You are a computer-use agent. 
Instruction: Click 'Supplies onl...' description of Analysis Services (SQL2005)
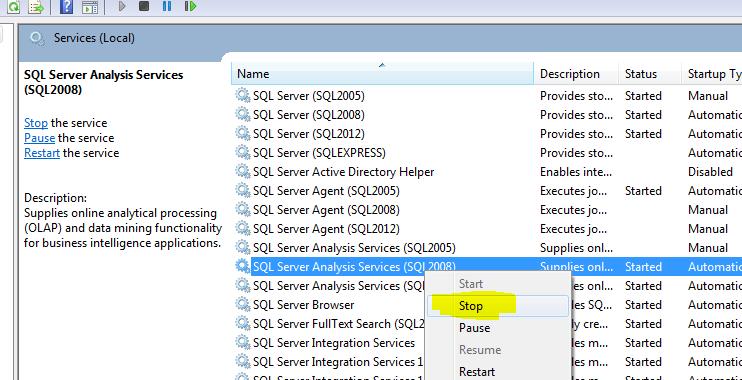coord(576,247)
